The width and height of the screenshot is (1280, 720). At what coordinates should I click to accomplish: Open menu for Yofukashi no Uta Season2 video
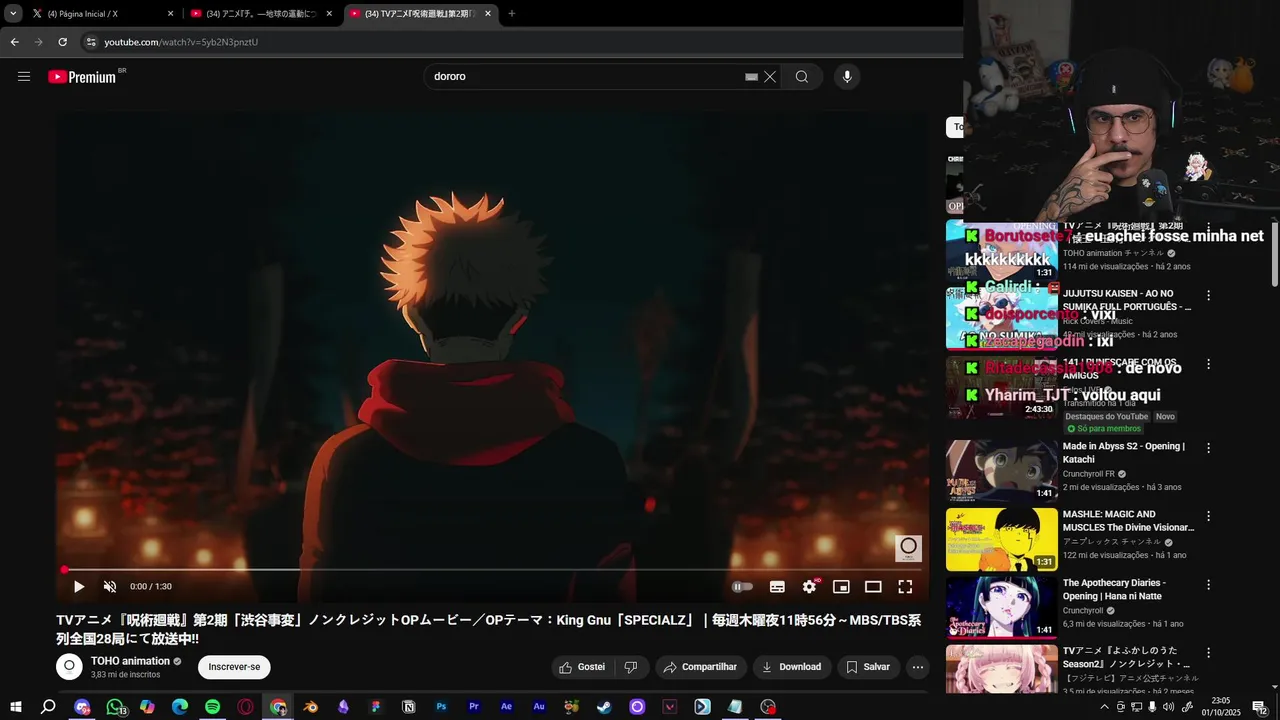click(1209, 652)
